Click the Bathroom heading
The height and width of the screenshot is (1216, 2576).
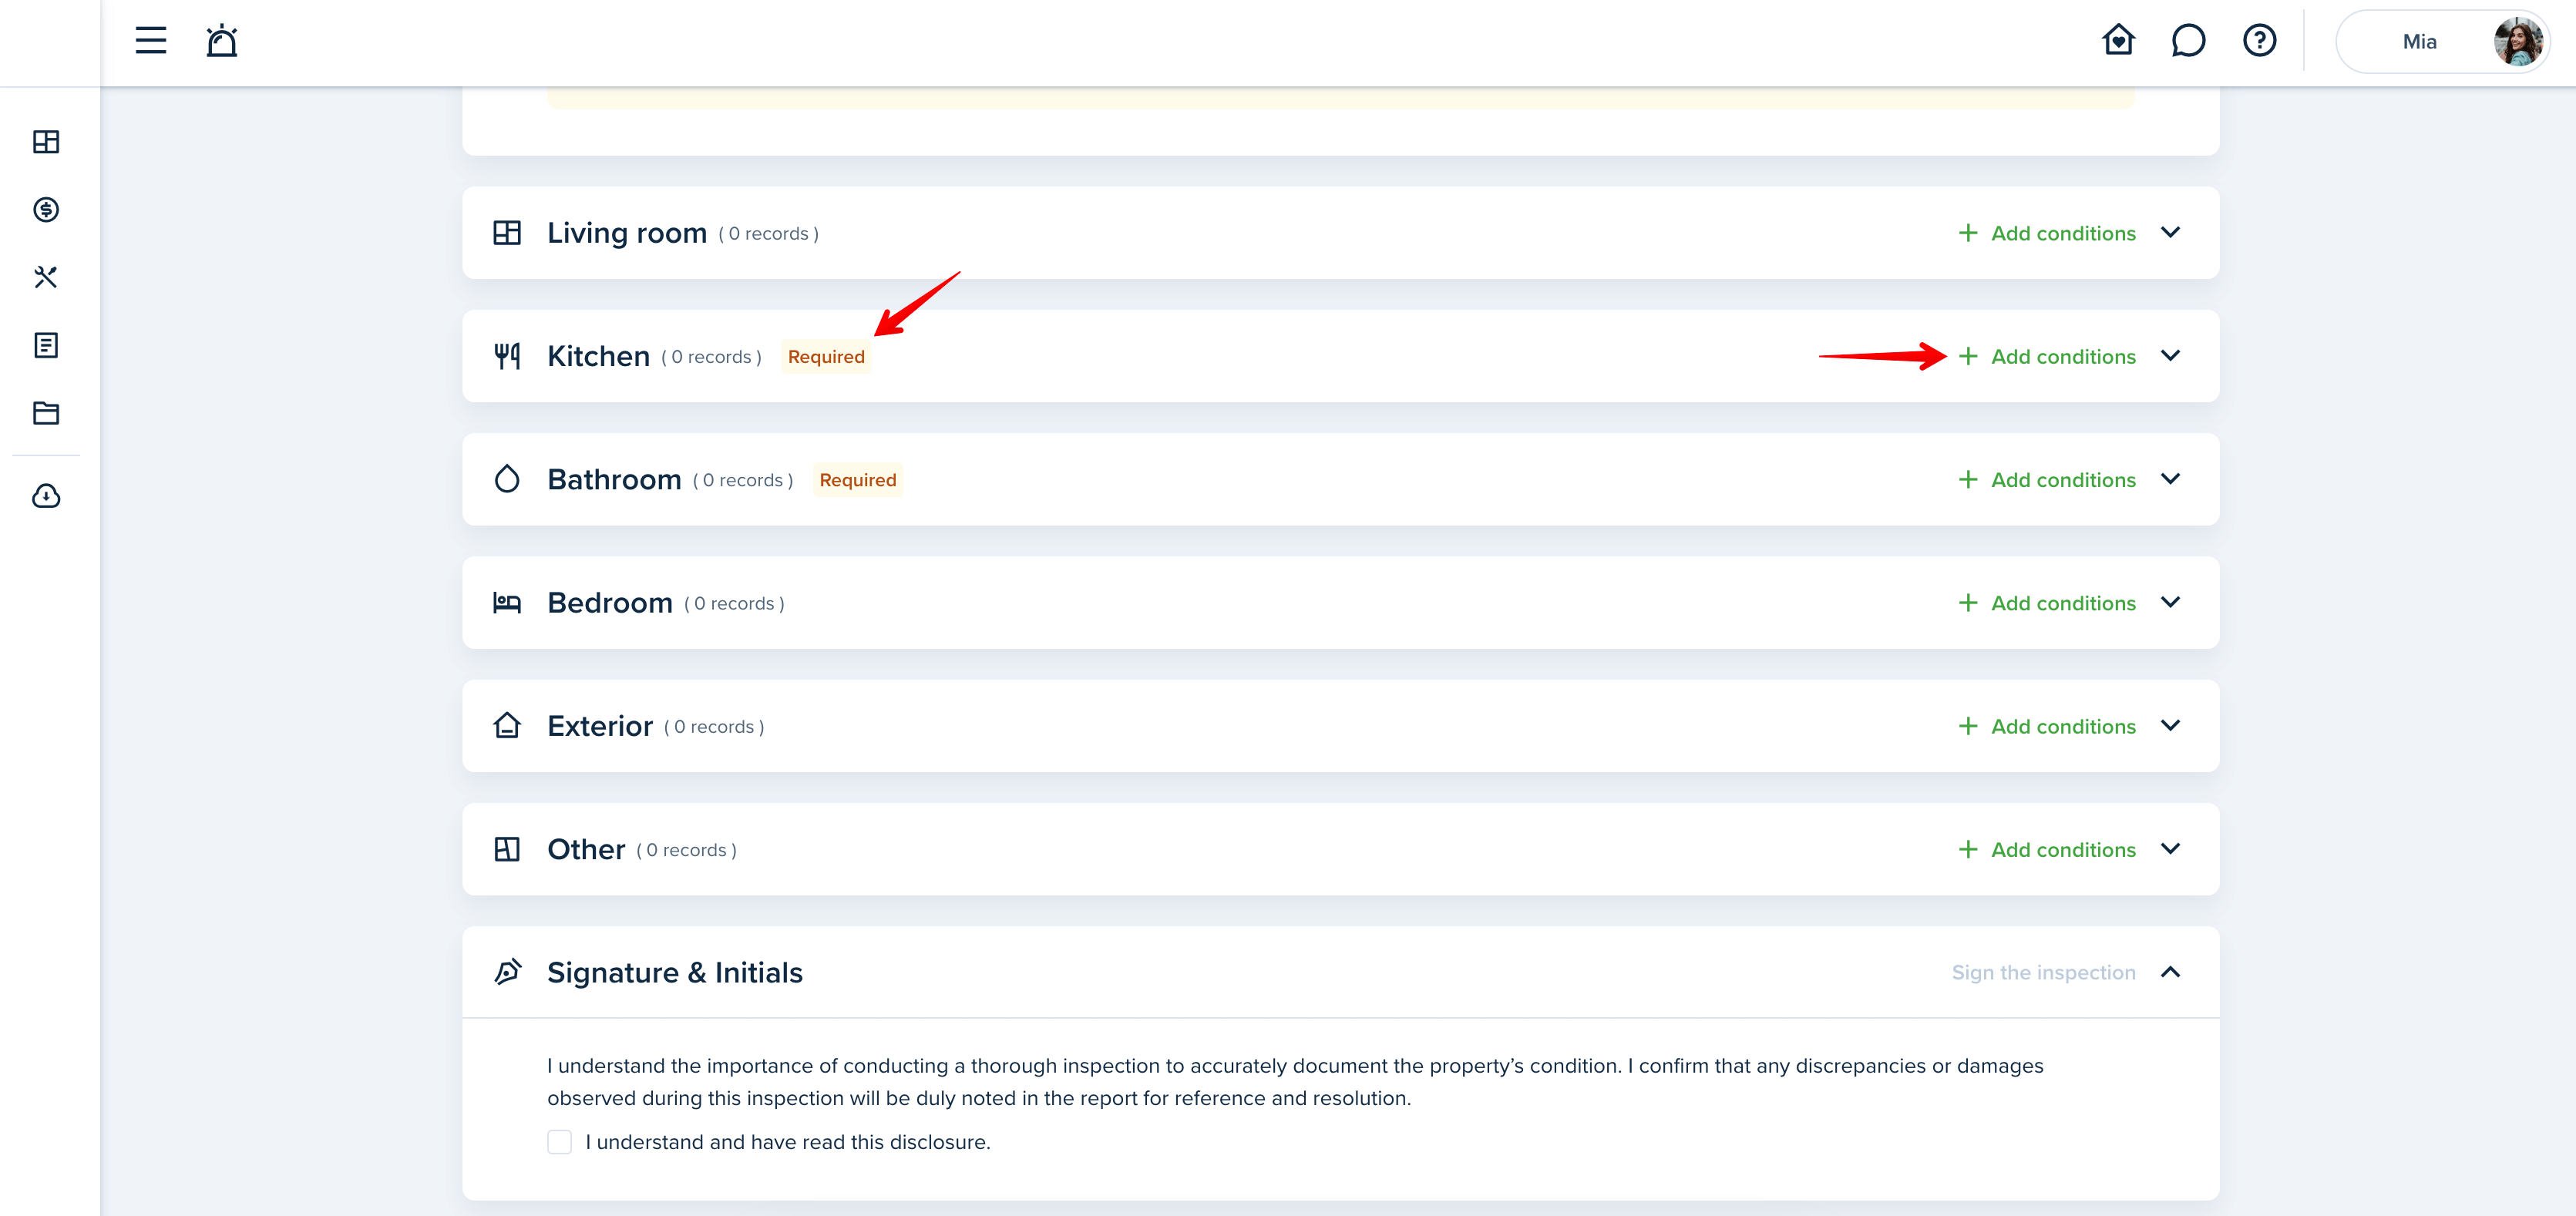[614, 480]
